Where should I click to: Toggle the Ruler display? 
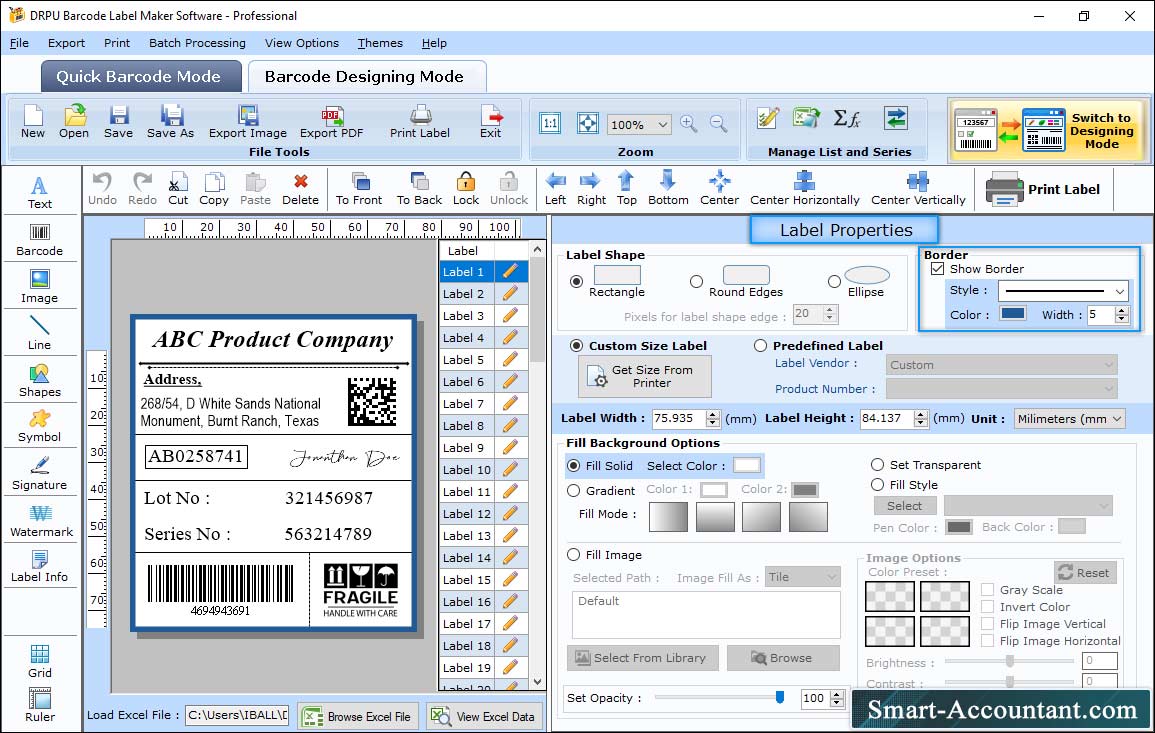[x=40, y=705]
